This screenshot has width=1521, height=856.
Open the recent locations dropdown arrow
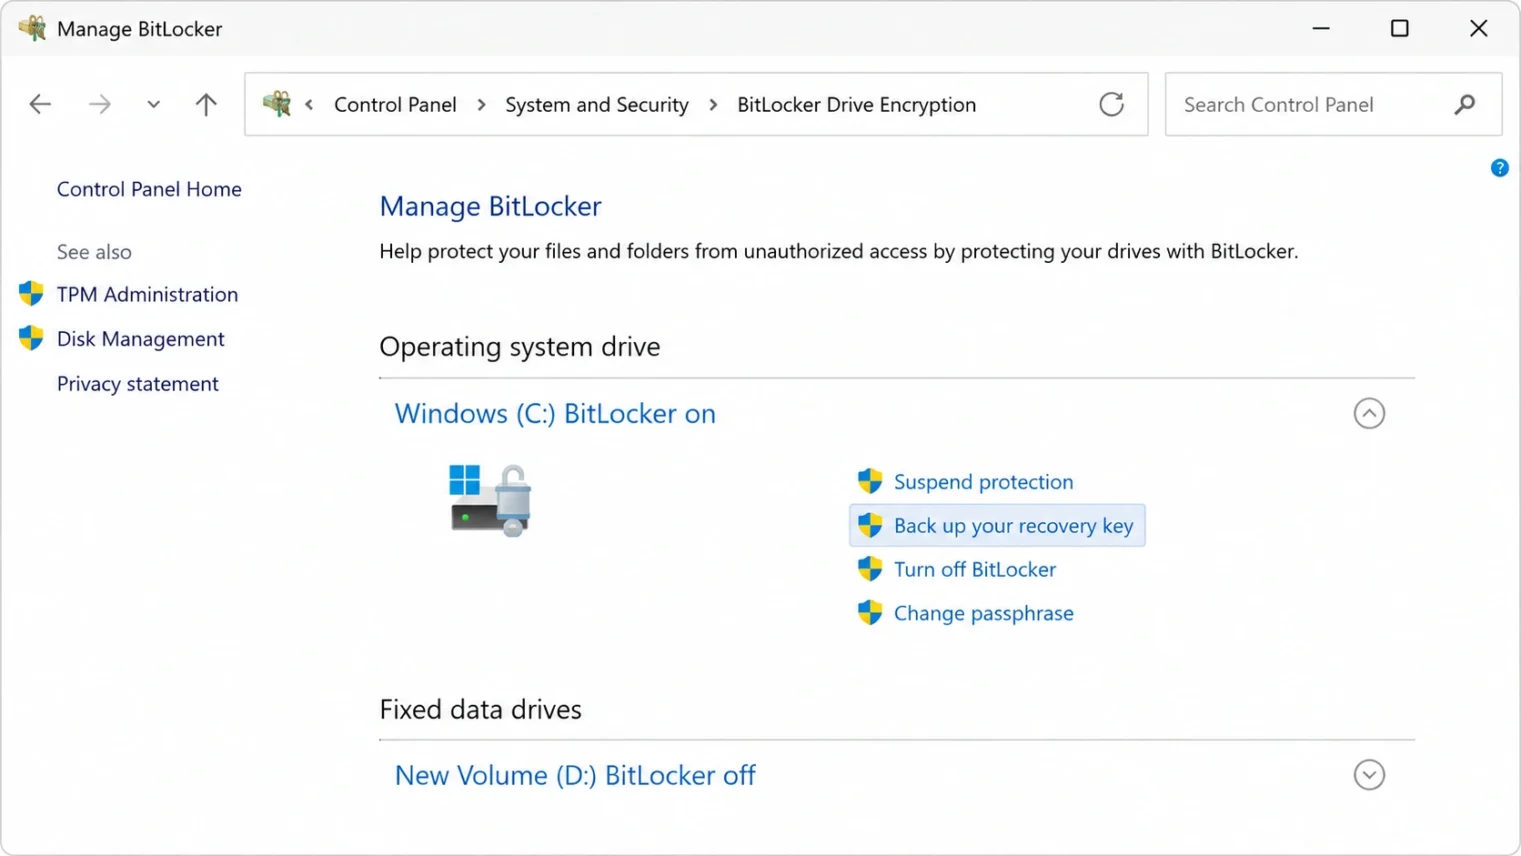pos(153,104)
